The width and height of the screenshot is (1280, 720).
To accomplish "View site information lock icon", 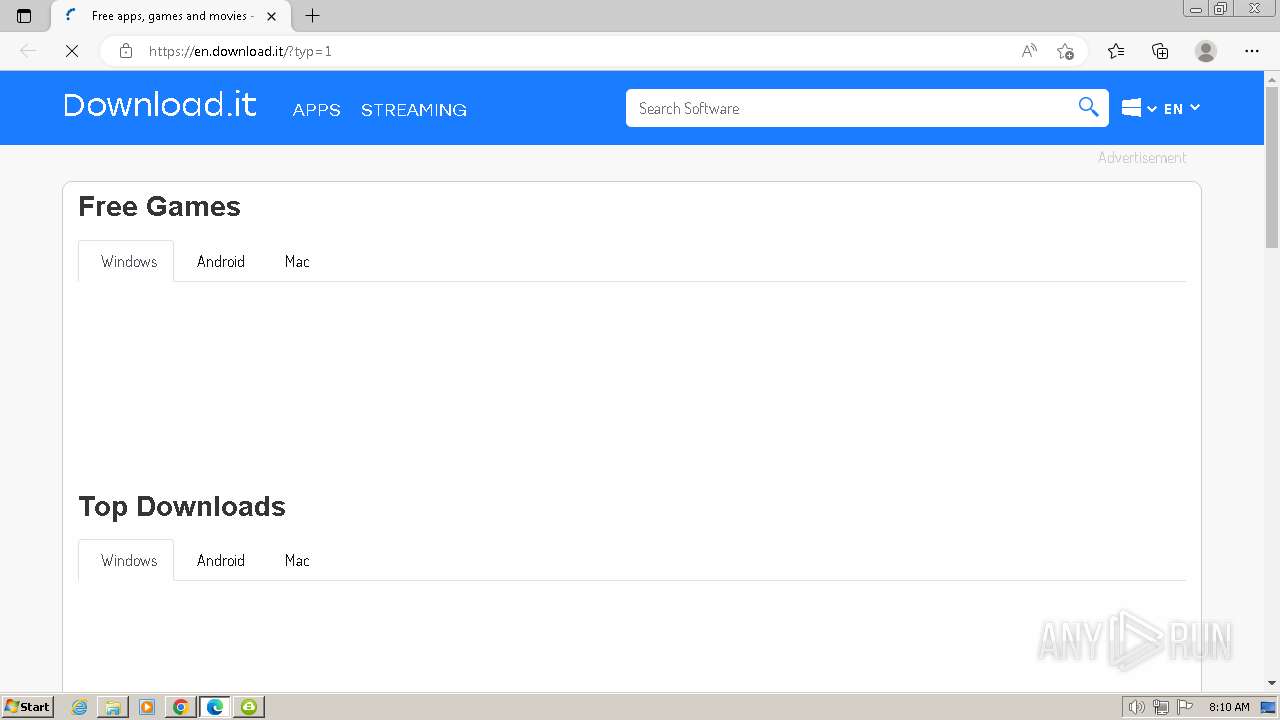I will [126, 51].
